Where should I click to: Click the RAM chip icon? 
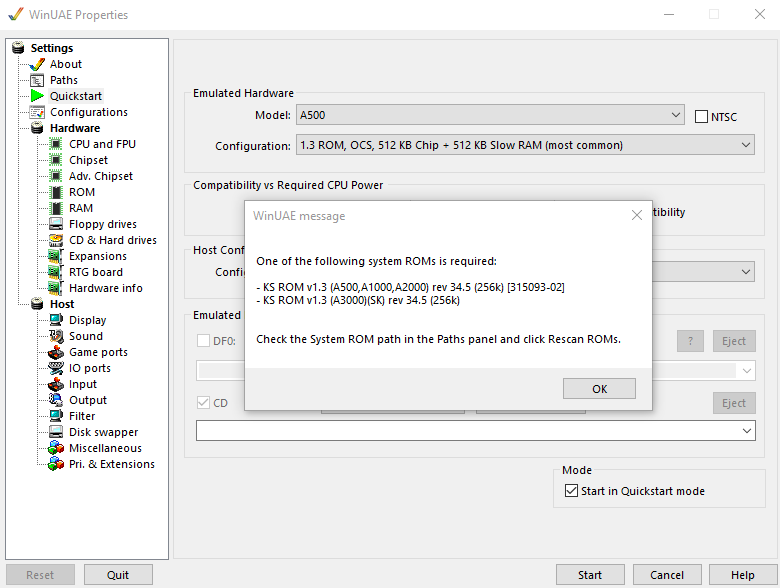pos(57,208)
